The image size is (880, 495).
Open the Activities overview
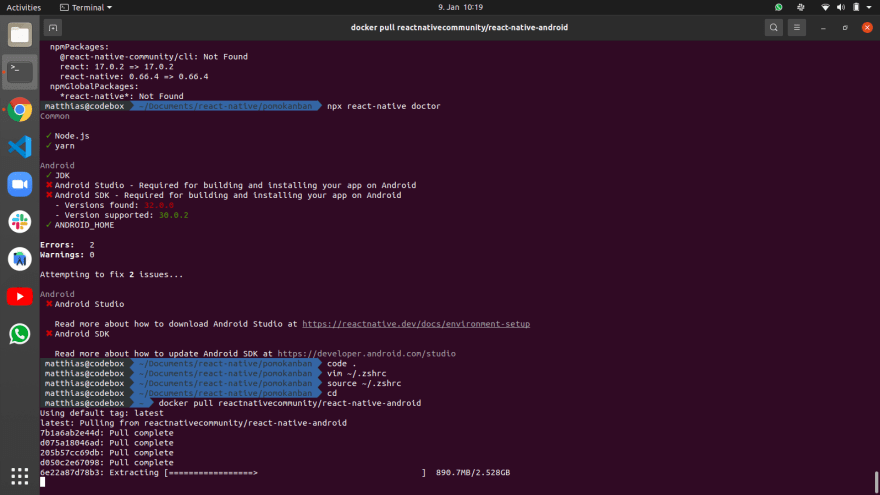tap(24, 7)
